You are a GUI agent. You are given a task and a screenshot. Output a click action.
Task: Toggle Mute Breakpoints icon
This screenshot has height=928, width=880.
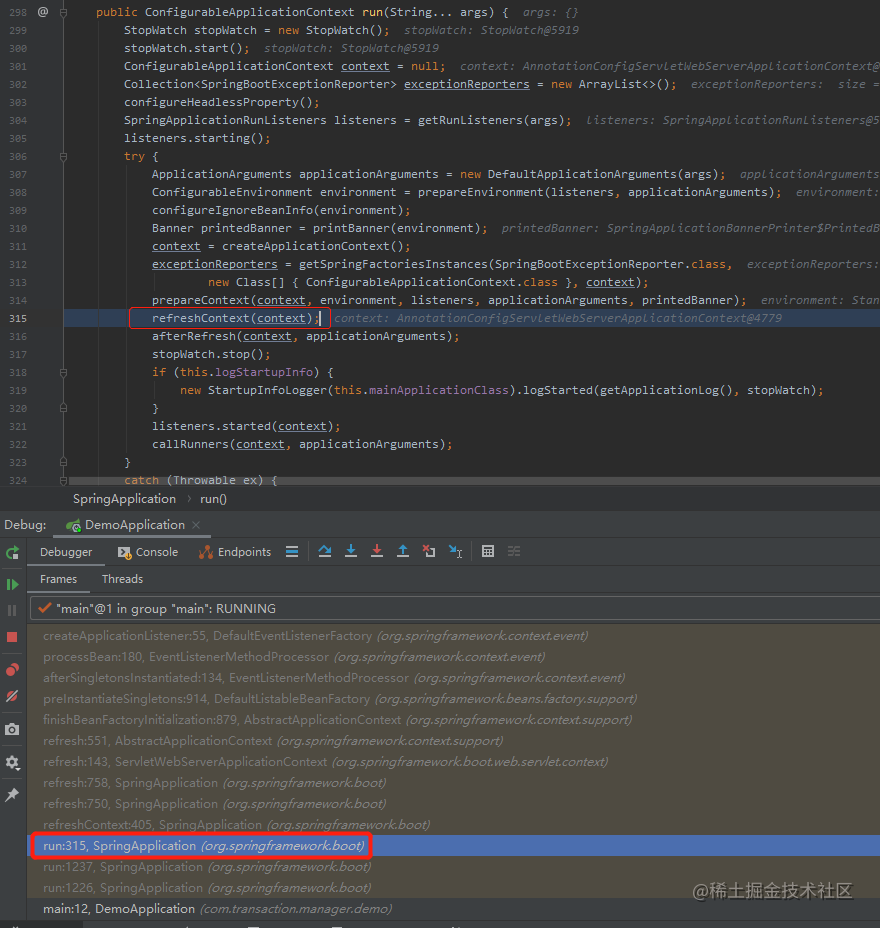tap(12, 696)
